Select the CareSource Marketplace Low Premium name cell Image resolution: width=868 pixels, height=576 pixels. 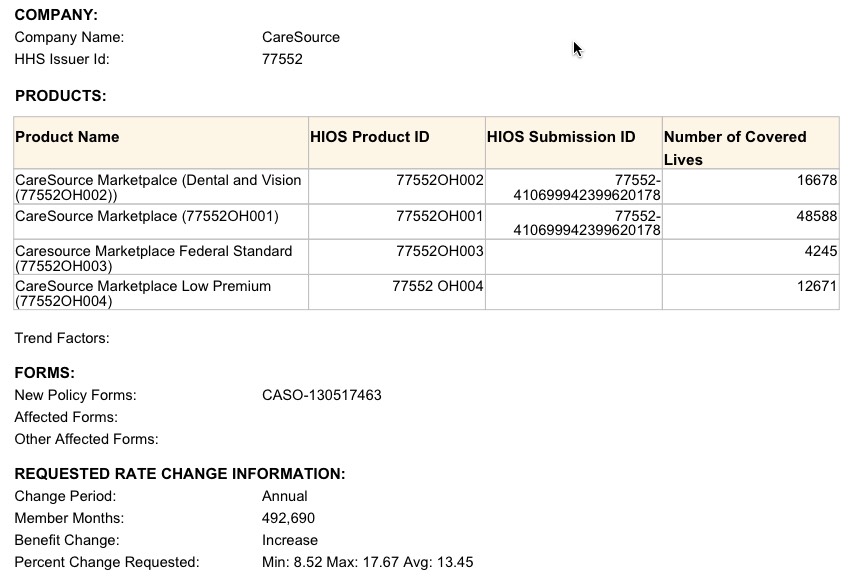tap(143, 293)
